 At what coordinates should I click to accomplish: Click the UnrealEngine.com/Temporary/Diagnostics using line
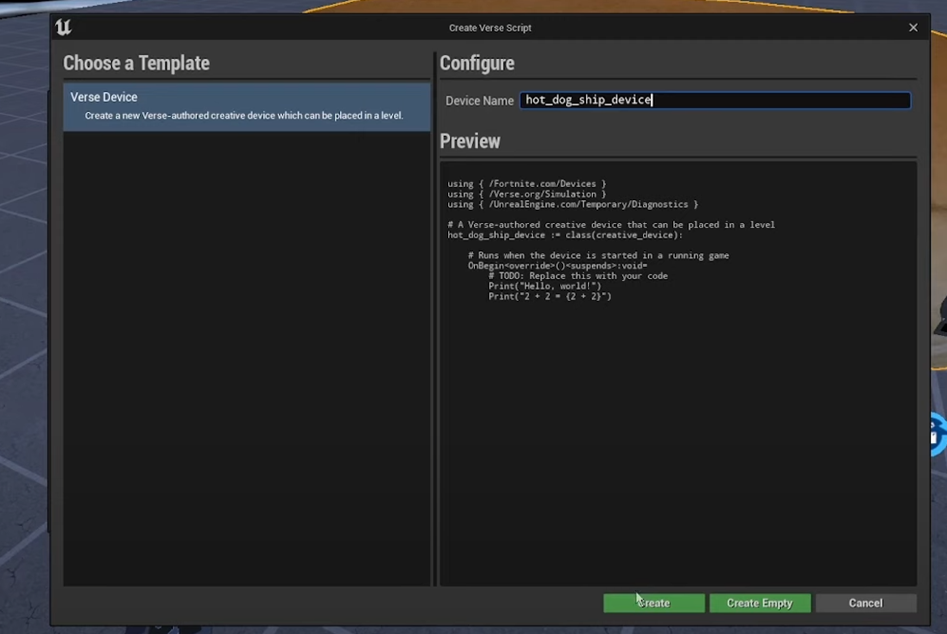(x=573, y=204)
